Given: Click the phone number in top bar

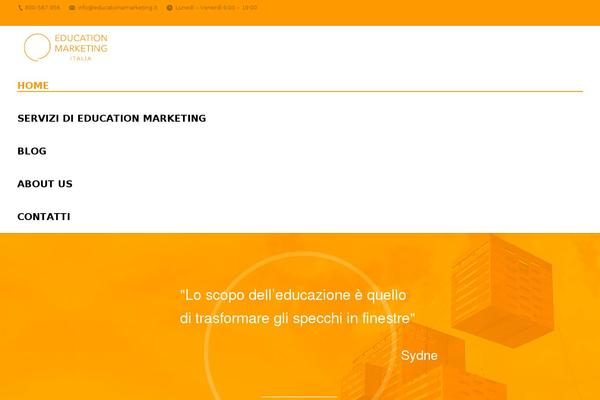Looking at the screenshot, I should pyautogui.click(x=42, y=8).
